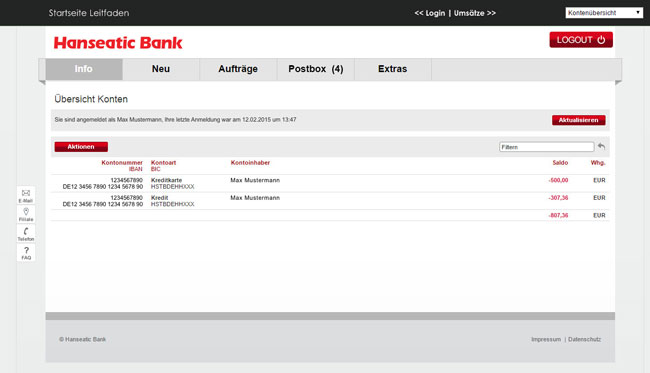
Task: Sort by Saldo column header
Action: tap(560, 162)
